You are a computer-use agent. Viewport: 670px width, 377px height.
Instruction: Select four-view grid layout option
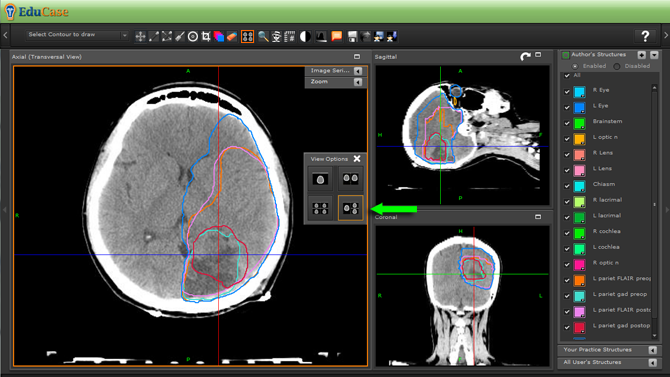[x=320, y=209]
